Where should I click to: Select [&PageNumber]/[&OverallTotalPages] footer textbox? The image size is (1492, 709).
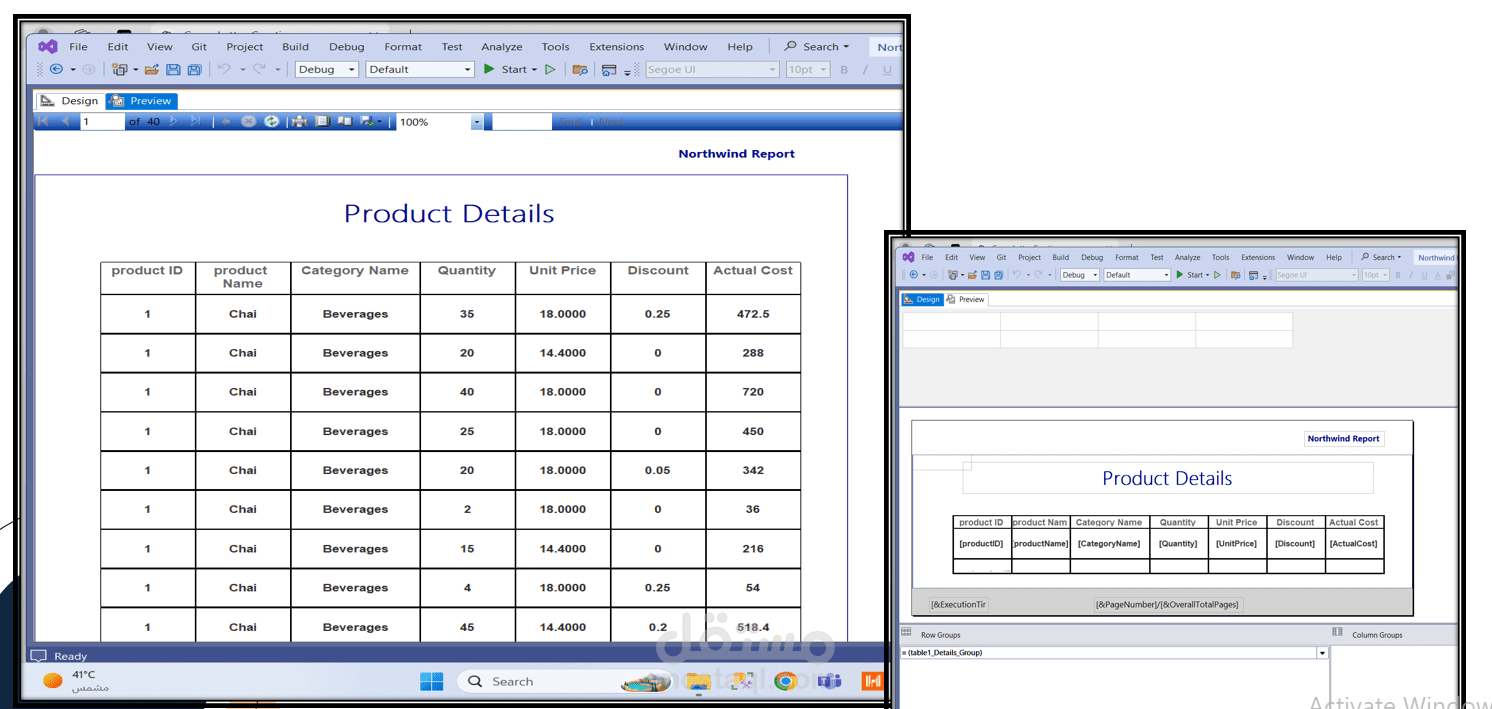coord(1167,604)
